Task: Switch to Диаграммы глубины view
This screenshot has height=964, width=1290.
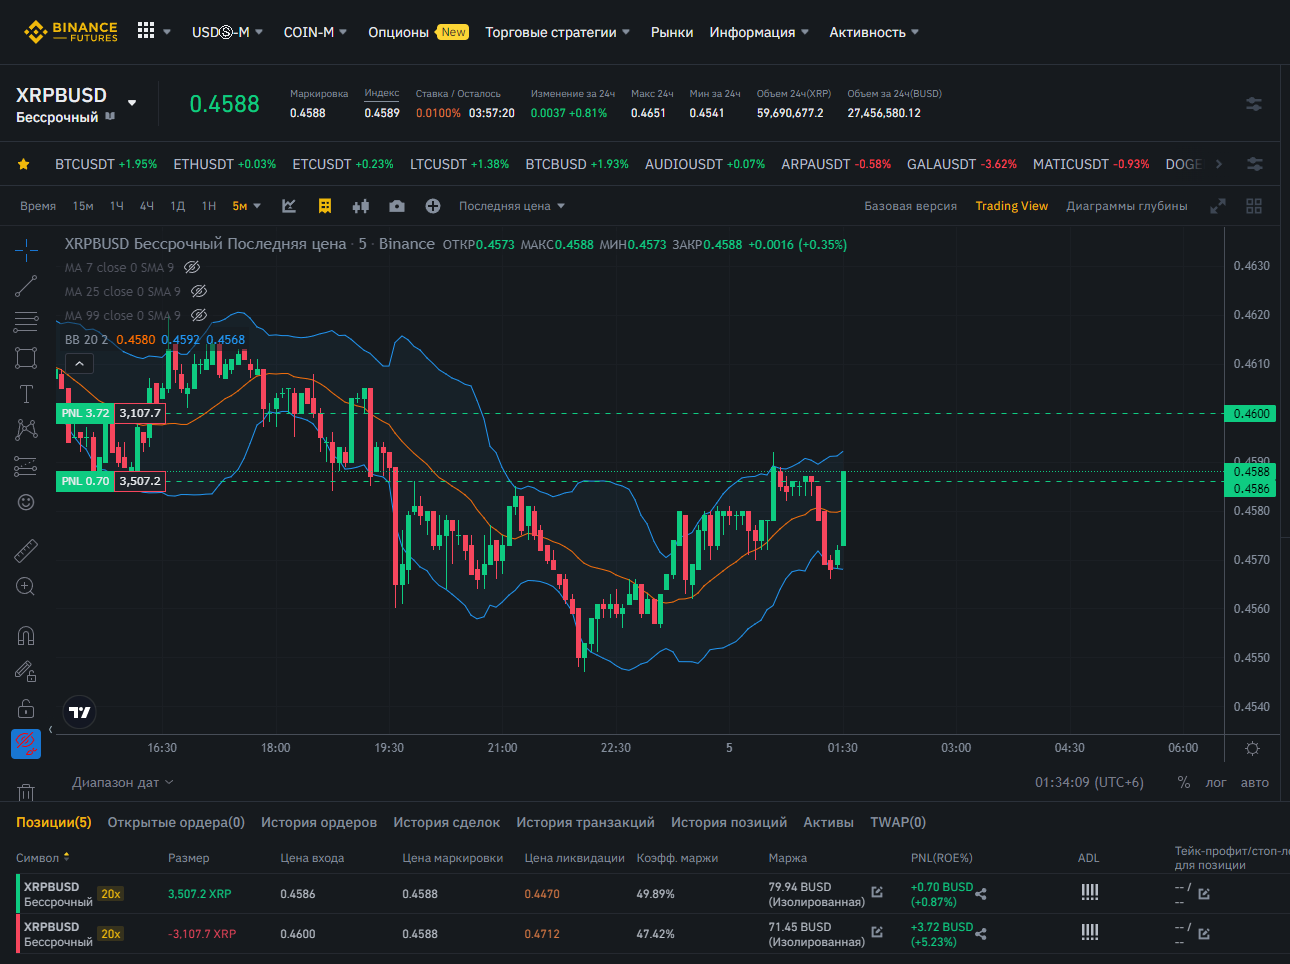Action: (x=1127, y=206)
